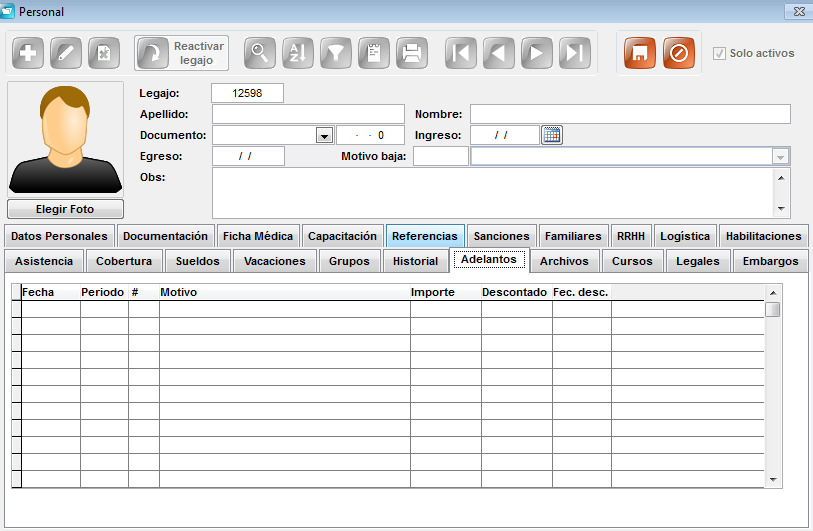Screen dimensions: 813x531
Task: Click the Egreso date field
Action: (x=248, y=156)
